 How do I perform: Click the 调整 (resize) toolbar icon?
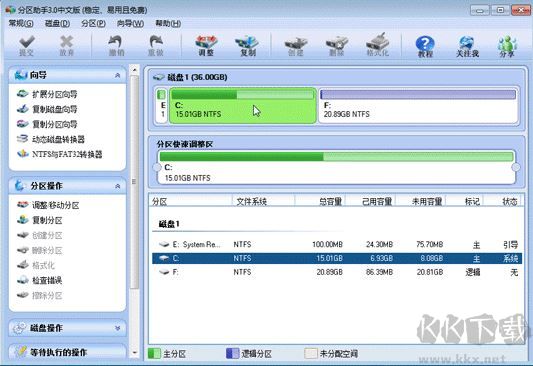point(206,46)
